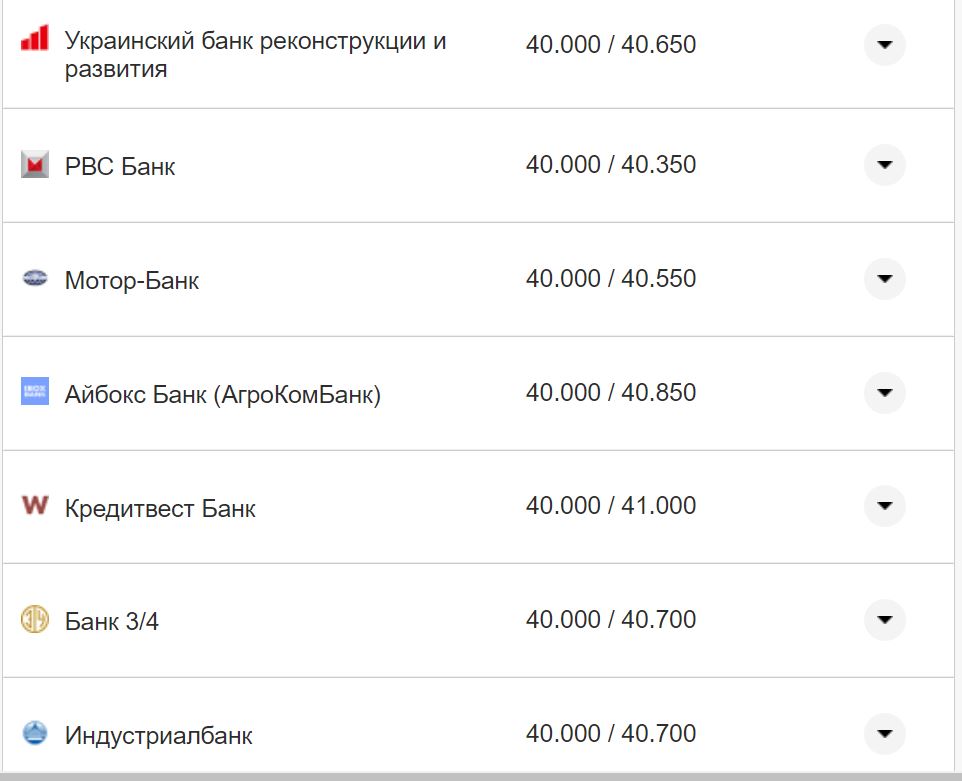Click the РВС Банк red logo

pos(36,165)
